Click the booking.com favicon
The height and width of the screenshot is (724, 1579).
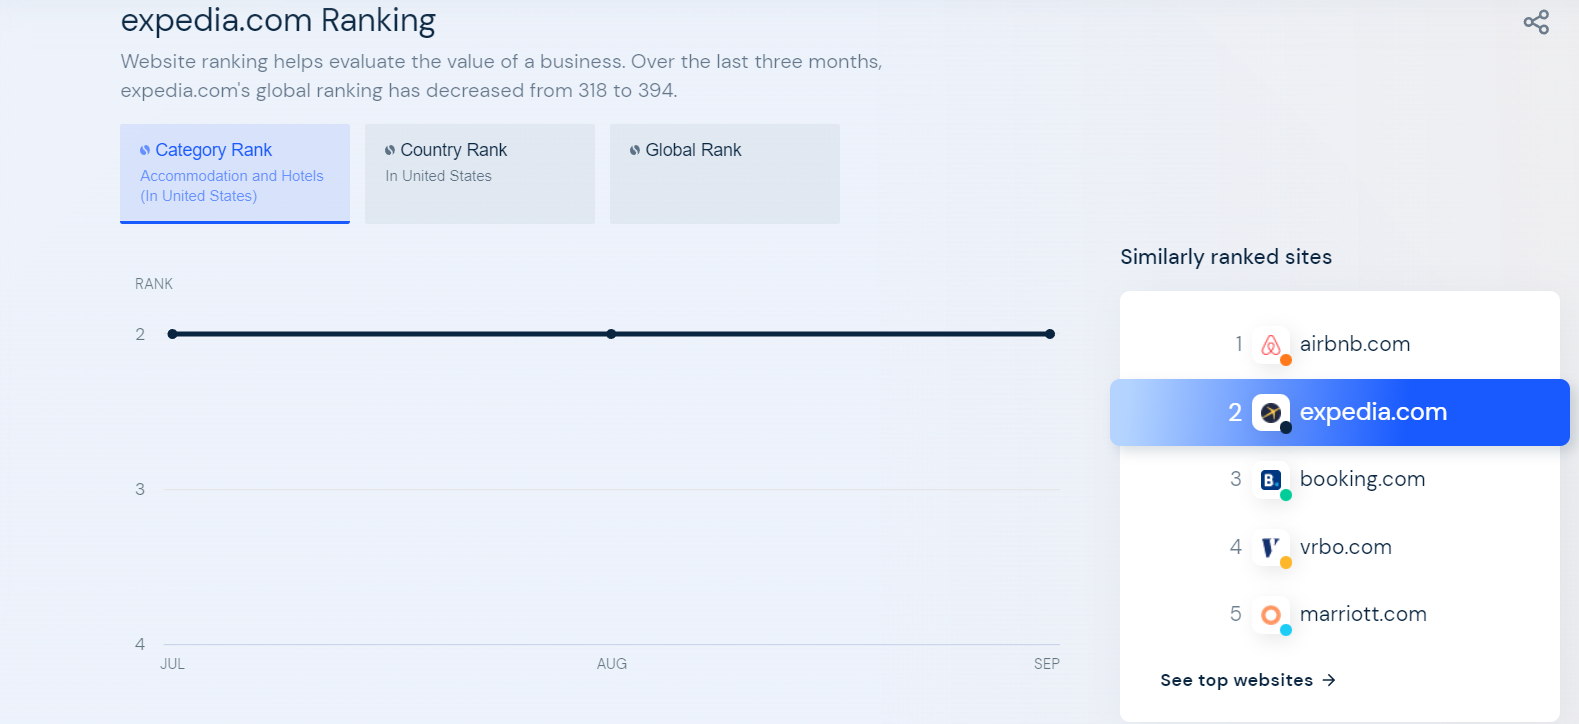(x=1271, y=480)
